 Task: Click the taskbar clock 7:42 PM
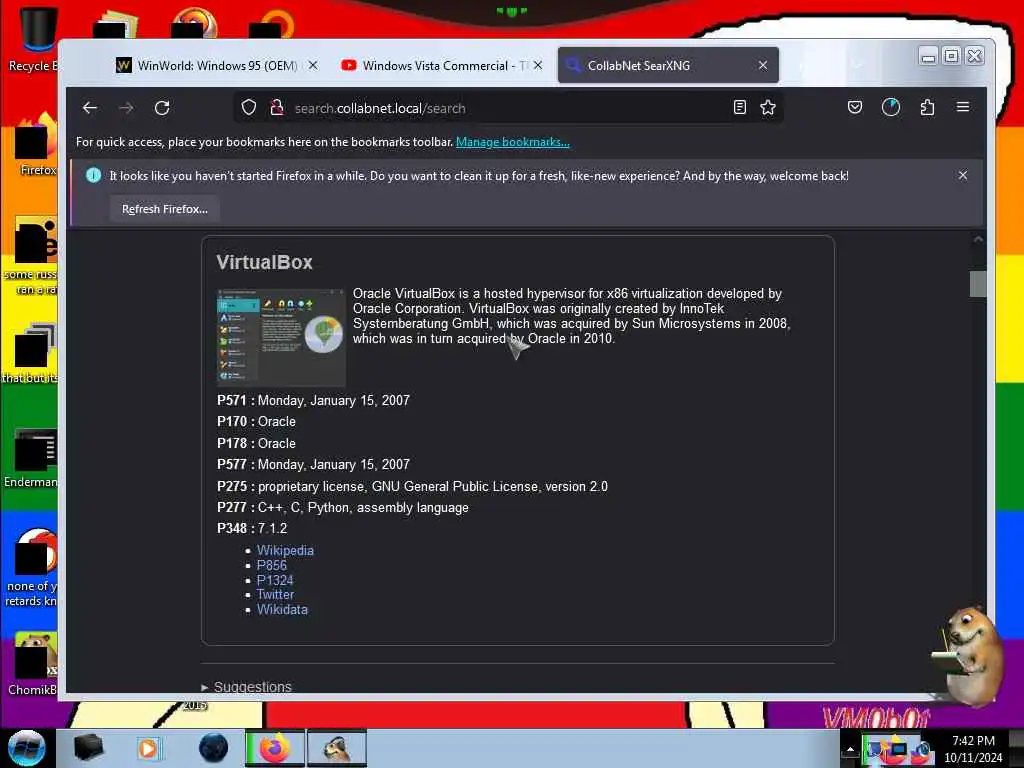click(973, 741)
